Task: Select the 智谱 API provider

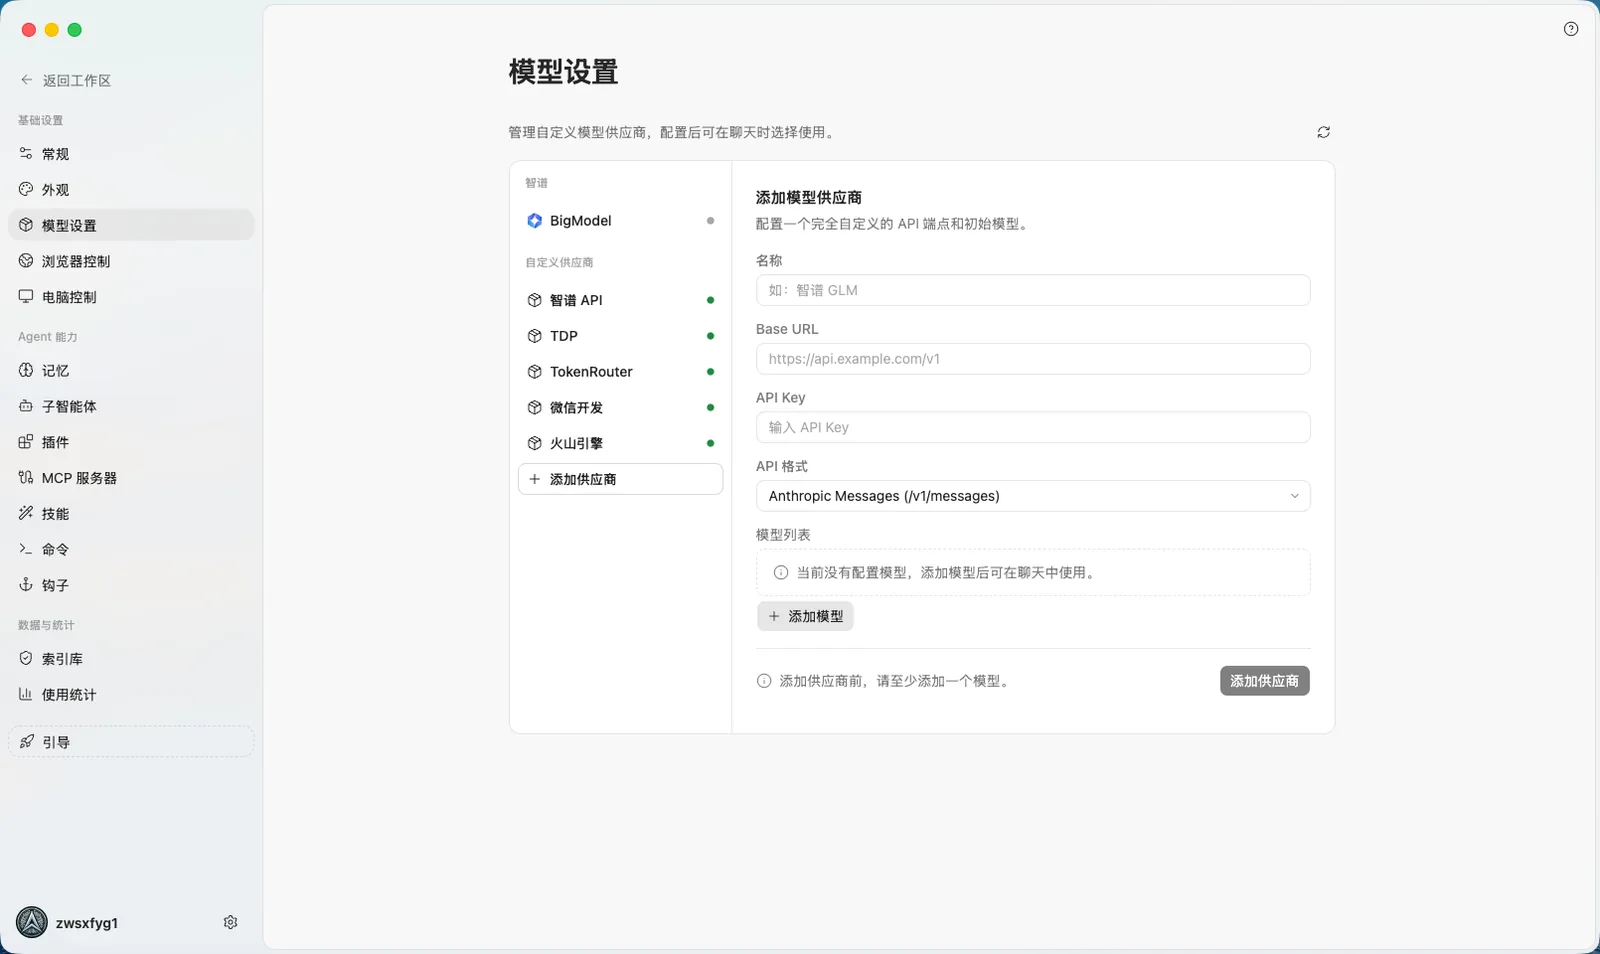Action: point(620,300)
